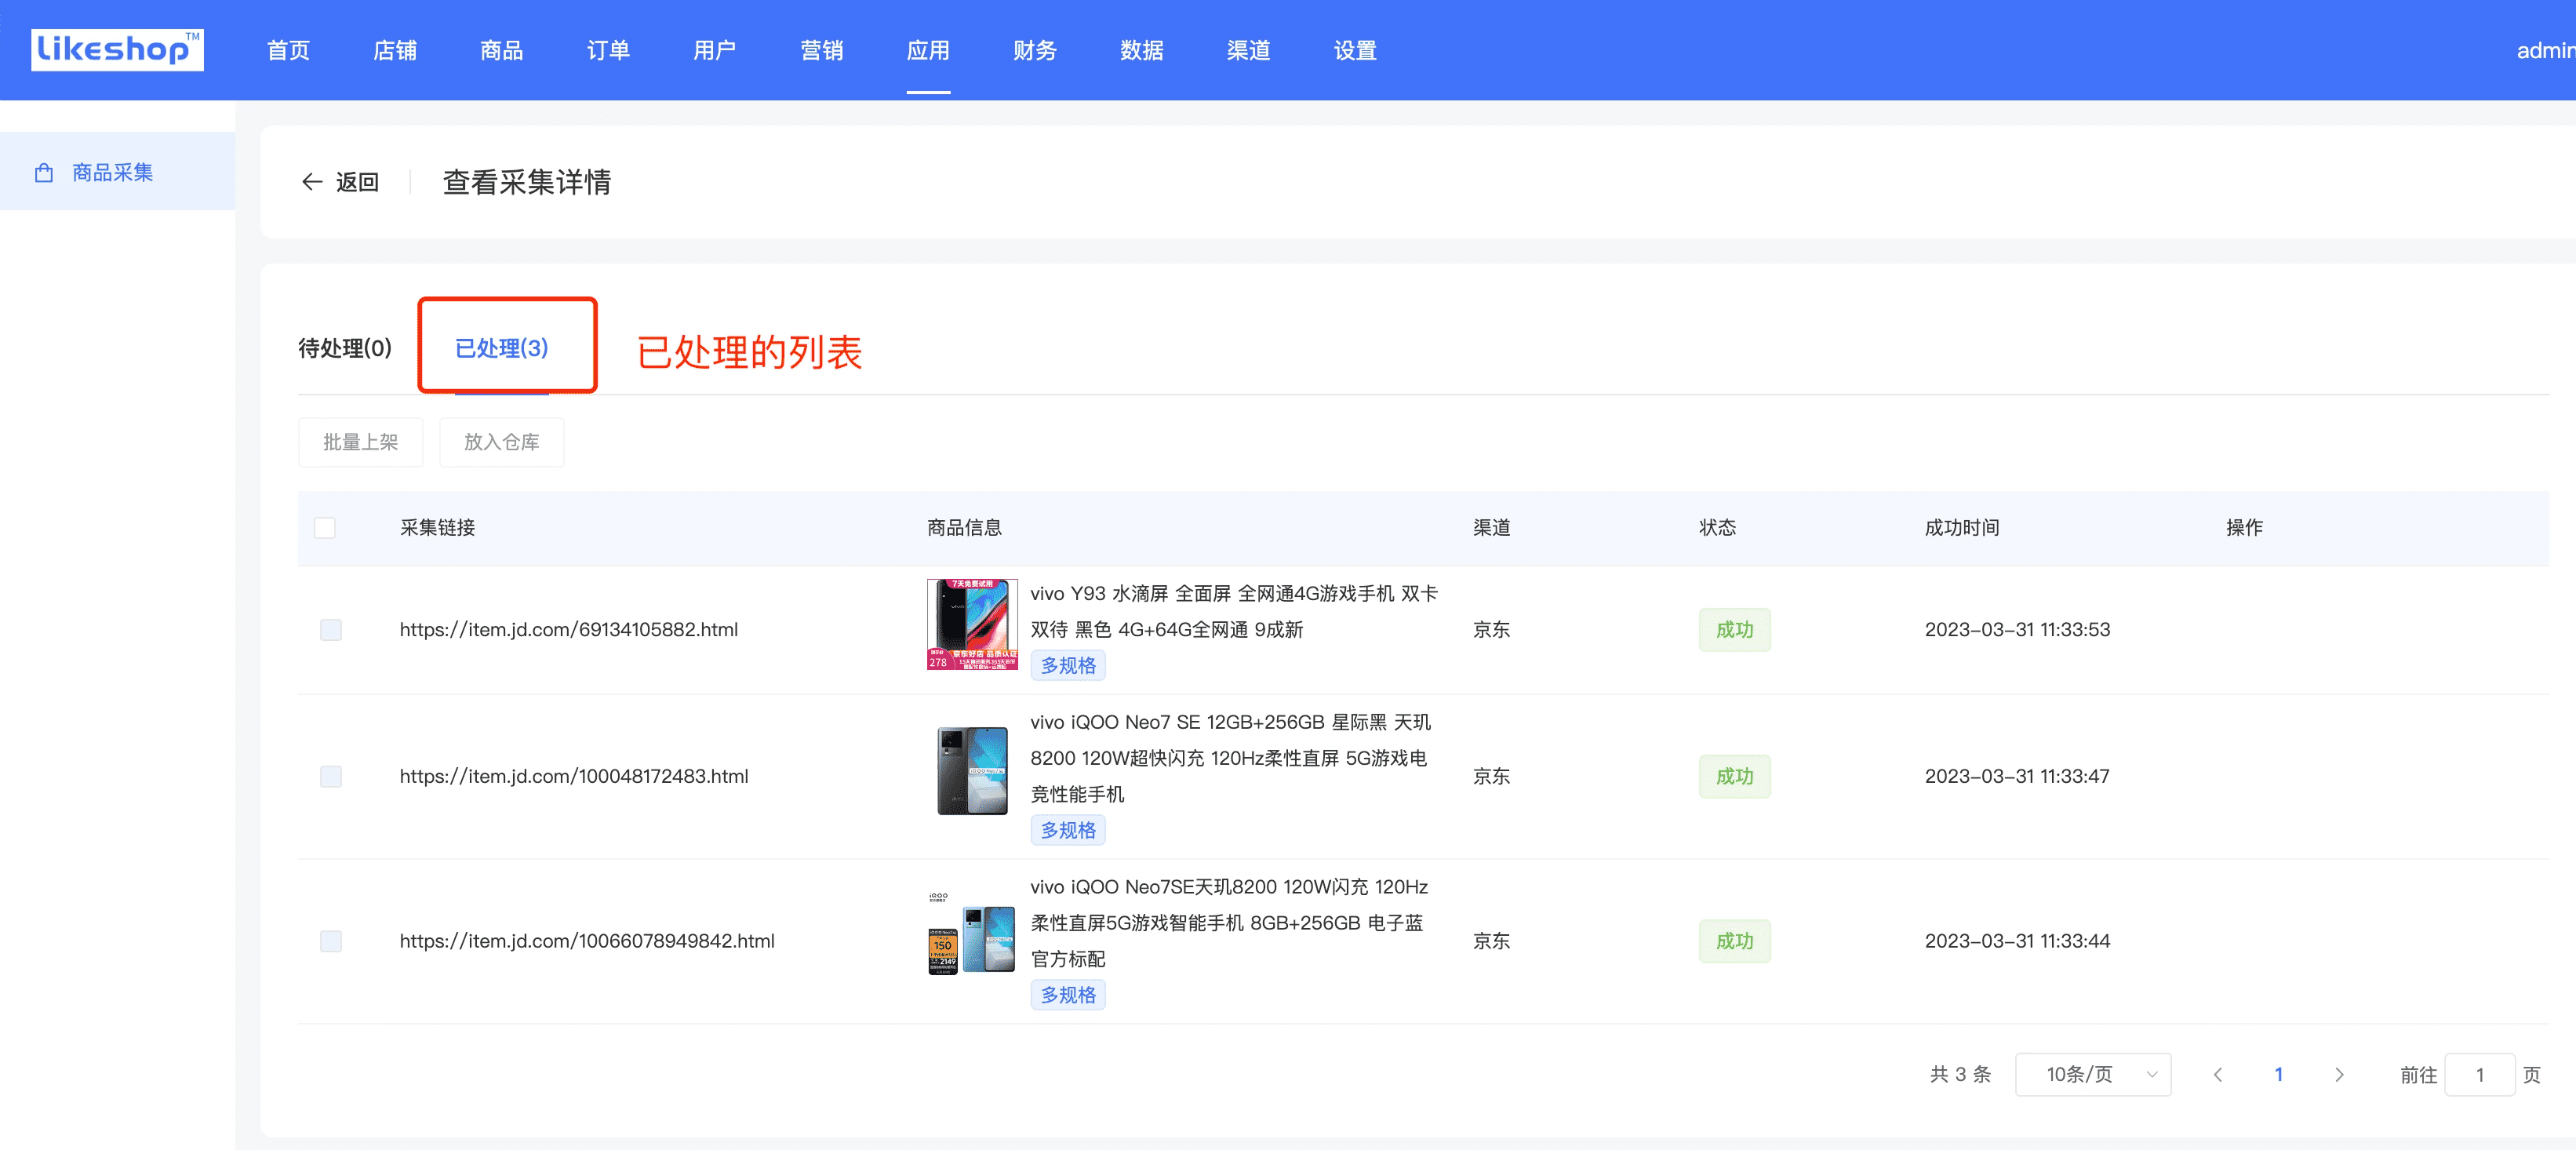Click 多规格 tag in iQOO 星际黑 row
This screenshot has height=1150, width=2576.
tap(1068, 831)
